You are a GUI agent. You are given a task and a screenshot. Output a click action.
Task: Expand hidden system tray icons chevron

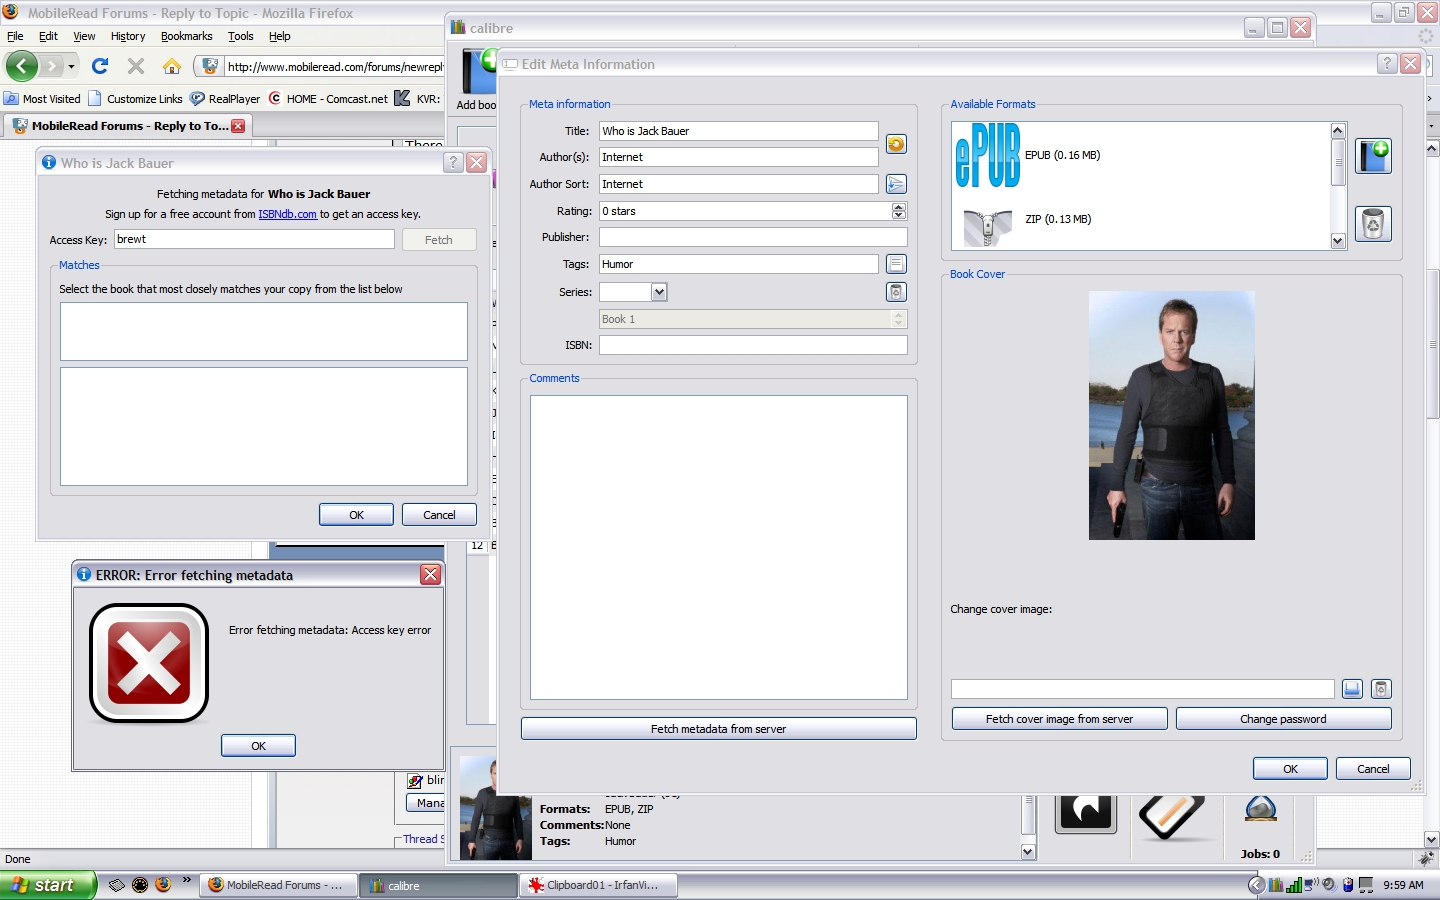pyautogui.click(x=1257, y=885)
